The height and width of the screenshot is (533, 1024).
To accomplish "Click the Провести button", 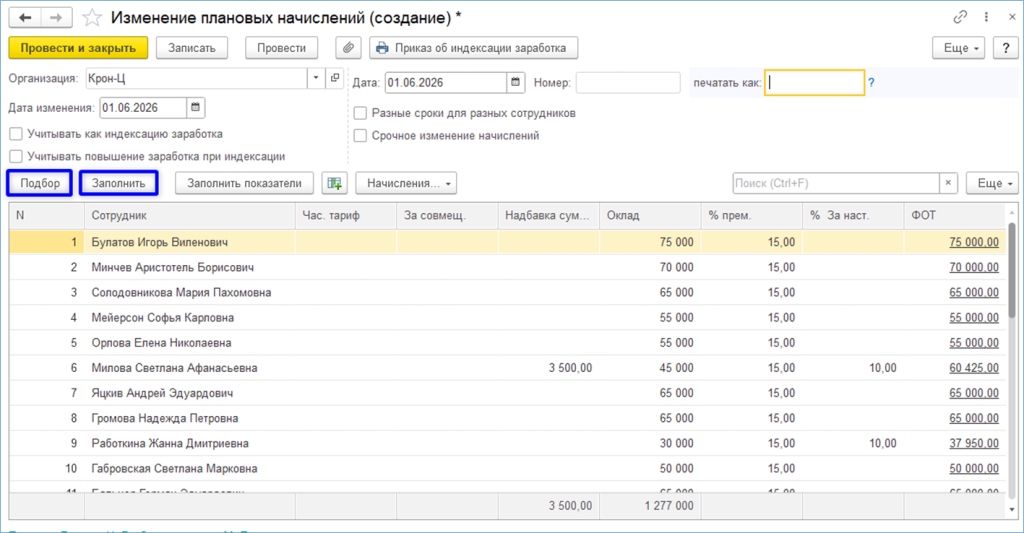I will (281, 48).
